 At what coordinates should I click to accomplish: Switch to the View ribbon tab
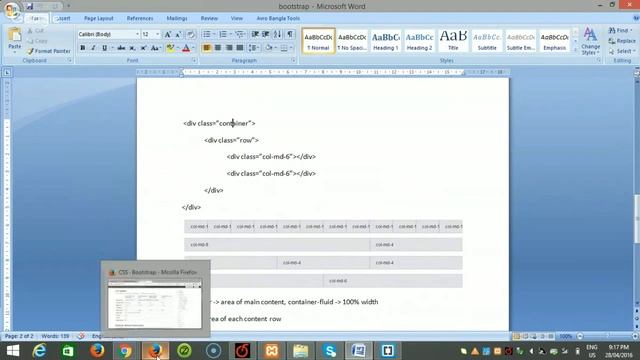[x=236, y=18]
